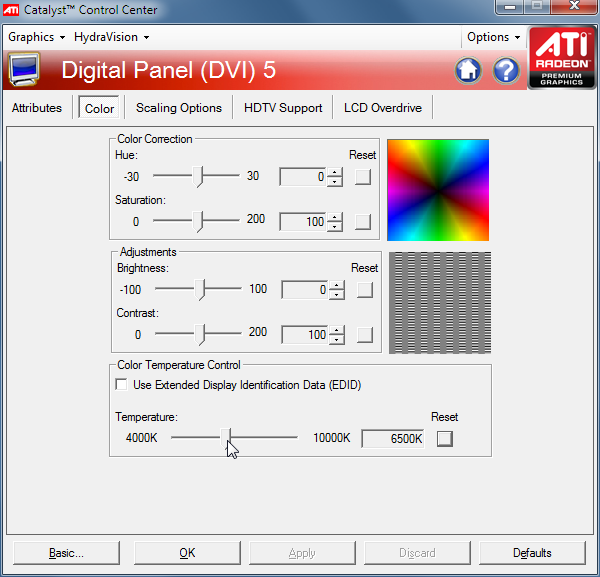The height and width of the screenshot is (577, 600).
Task: Click the Contrast slider thumb
Action: 200,334
